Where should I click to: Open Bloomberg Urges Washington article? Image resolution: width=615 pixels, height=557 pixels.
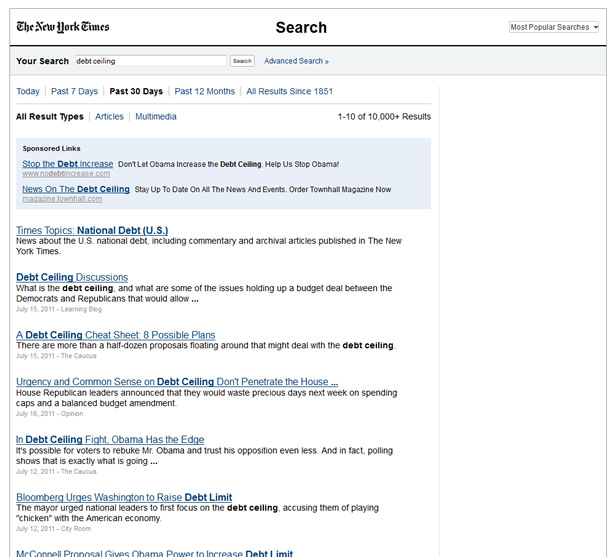click(124, 497)
